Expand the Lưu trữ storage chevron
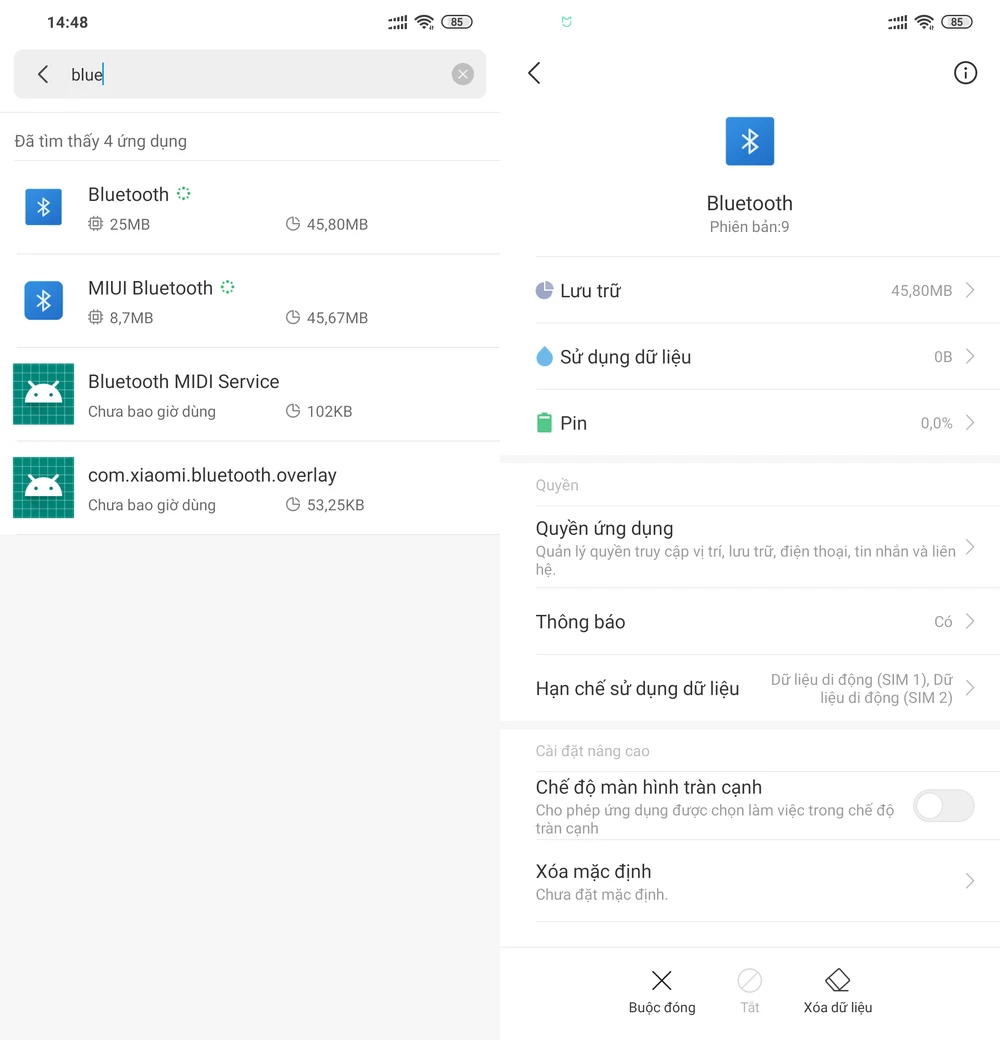This screenshot has height=1040, width=1000. click(969, 290)
